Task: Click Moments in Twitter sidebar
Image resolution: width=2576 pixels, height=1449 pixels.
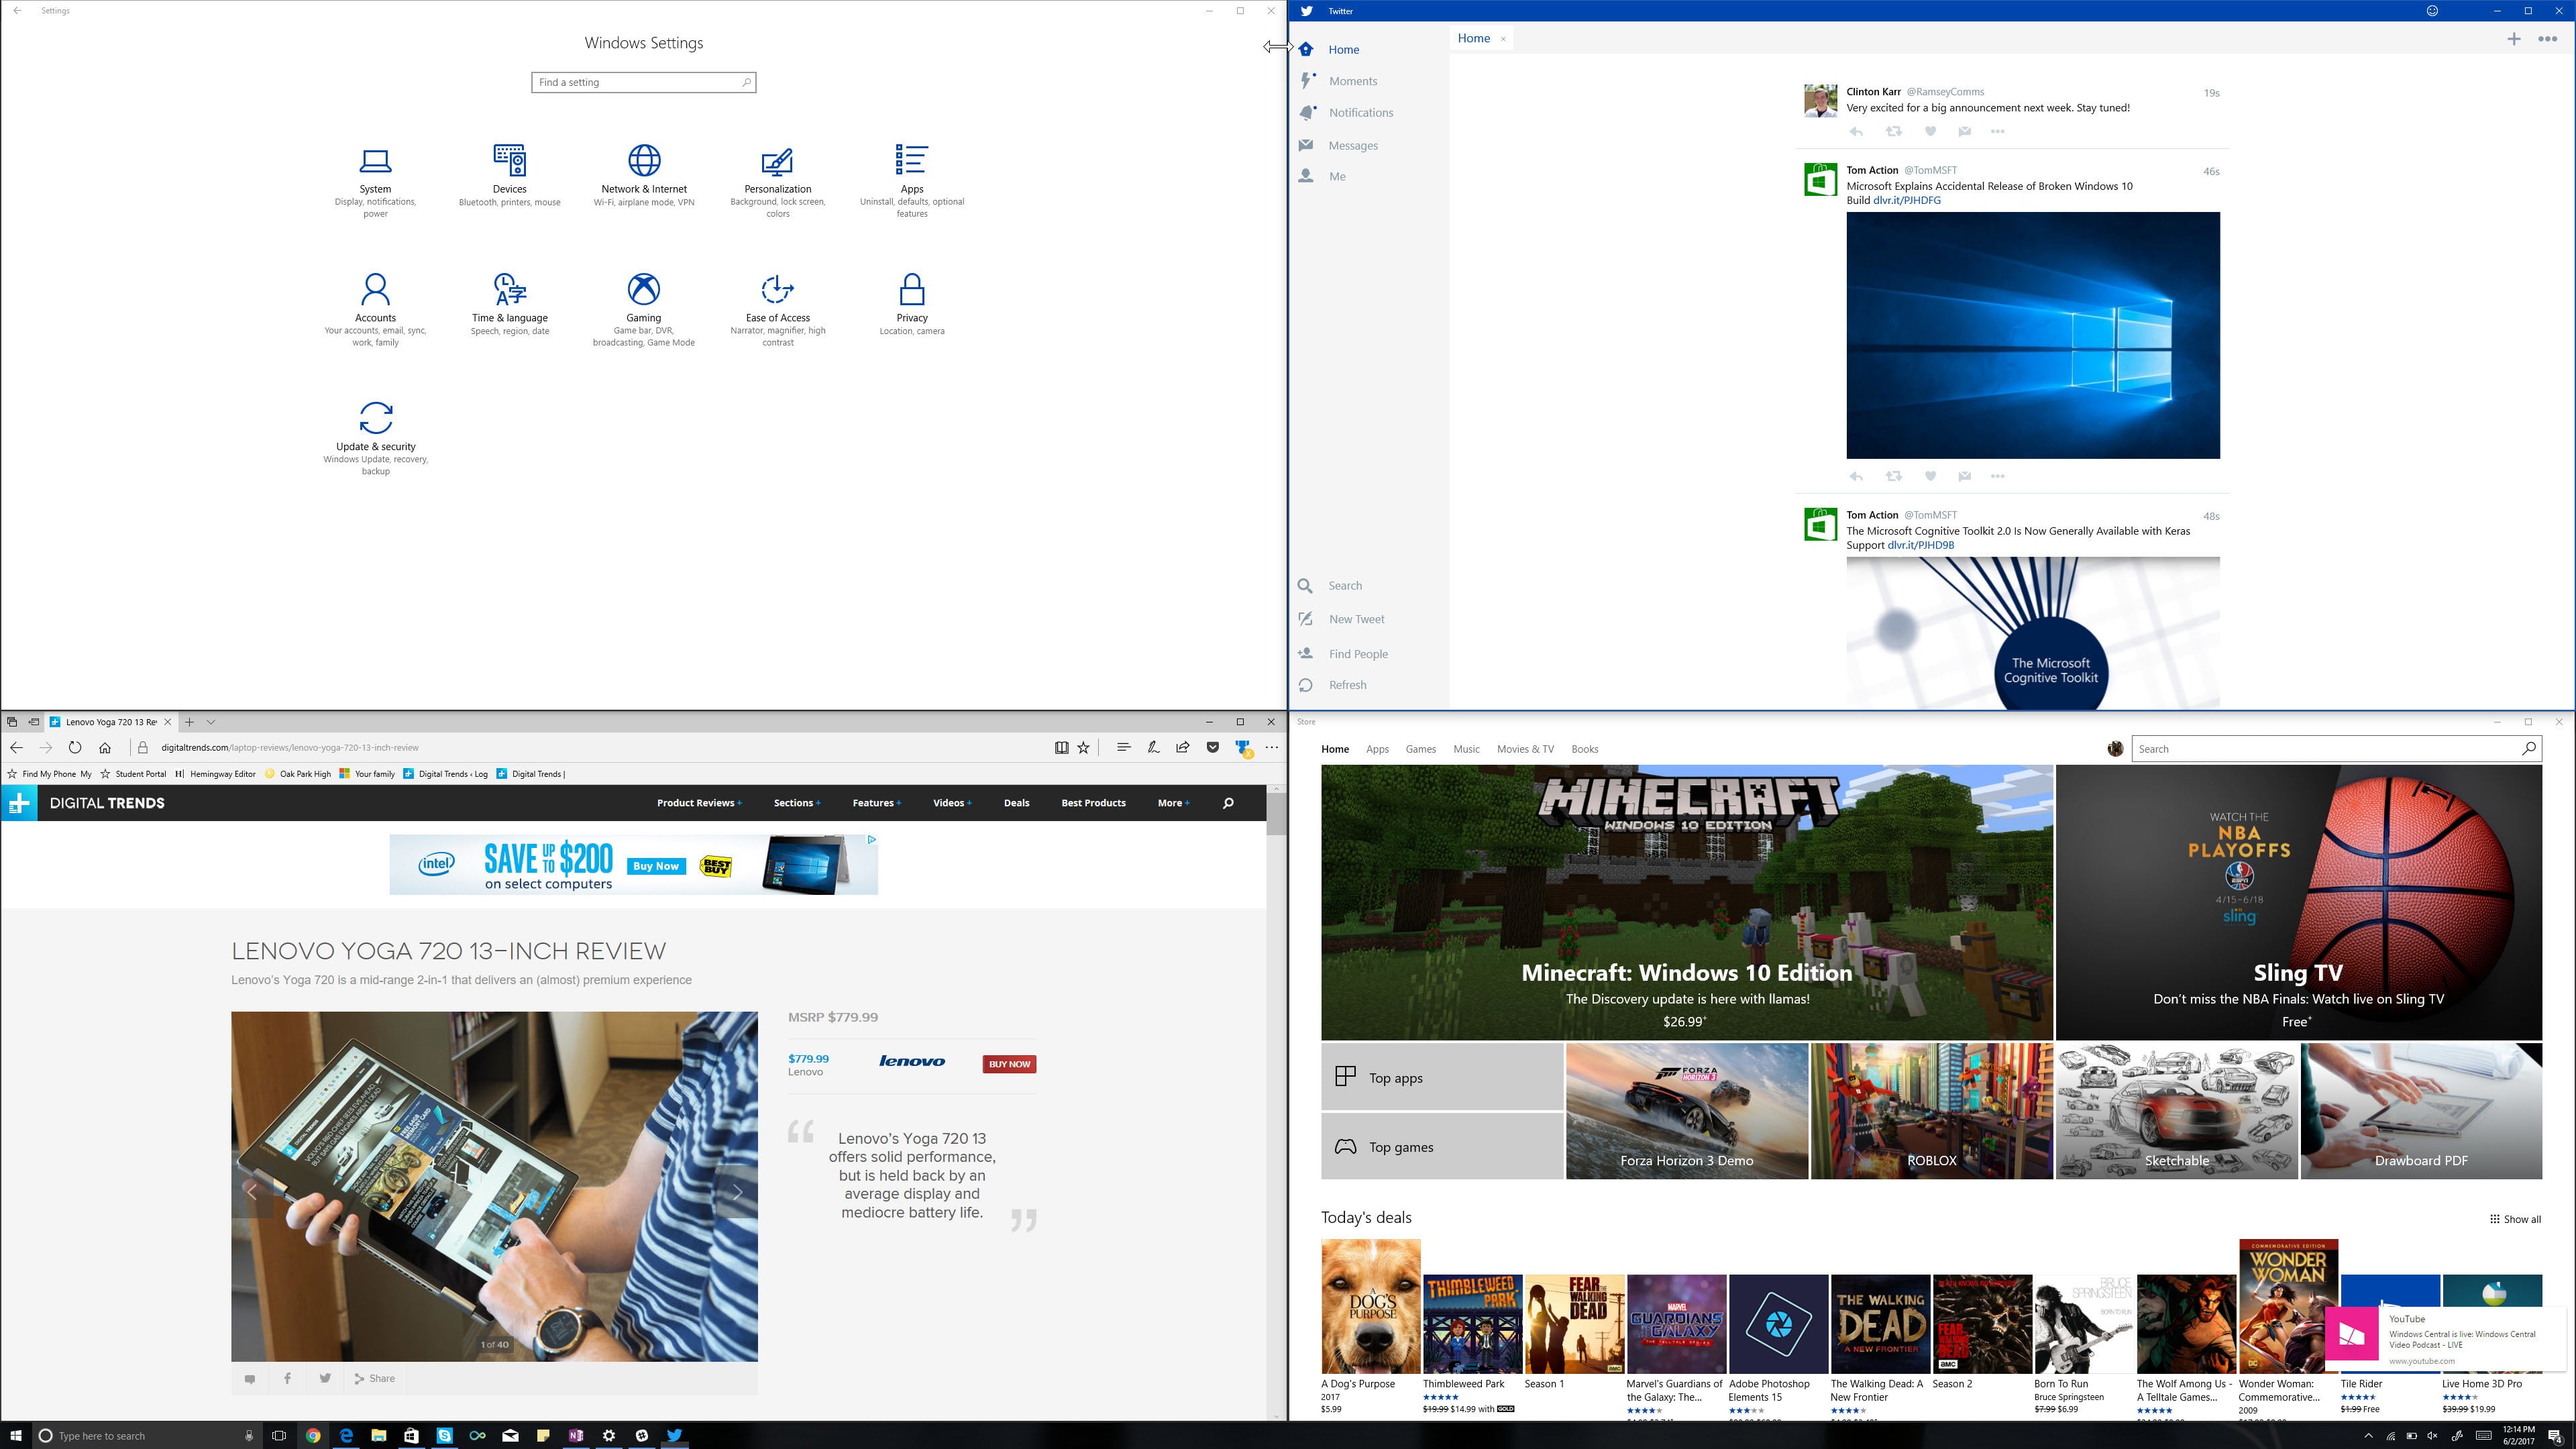Action: (1352, 81)
